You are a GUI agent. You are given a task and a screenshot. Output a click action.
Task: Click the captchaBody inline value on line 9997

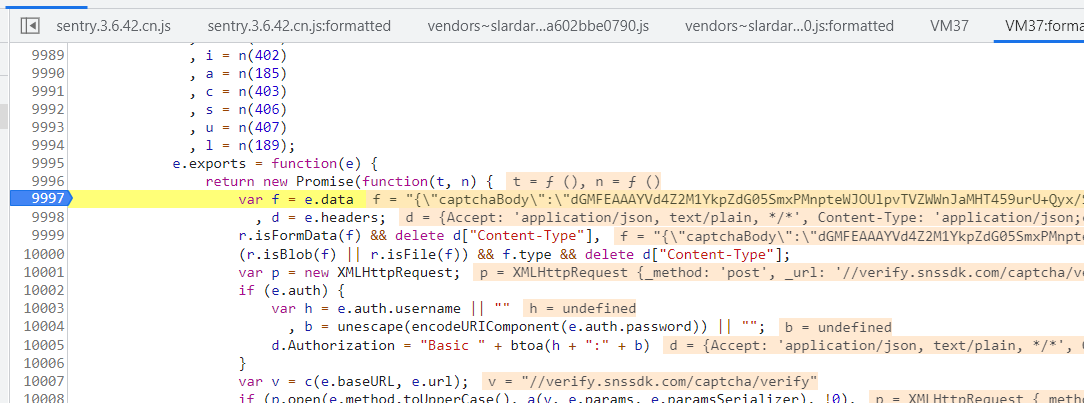(726, 200)
